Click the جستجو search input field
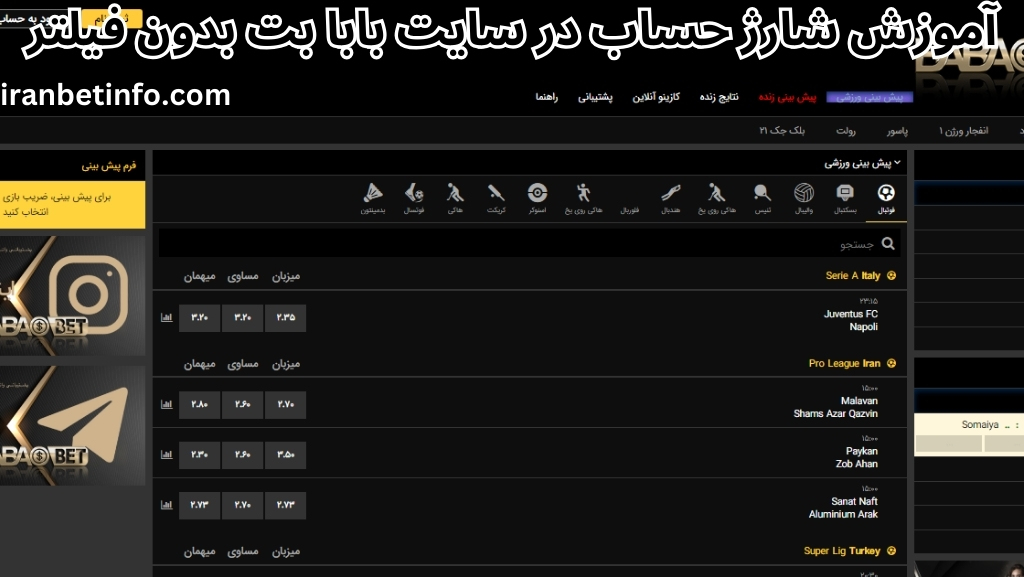 [x=529, y=243]
